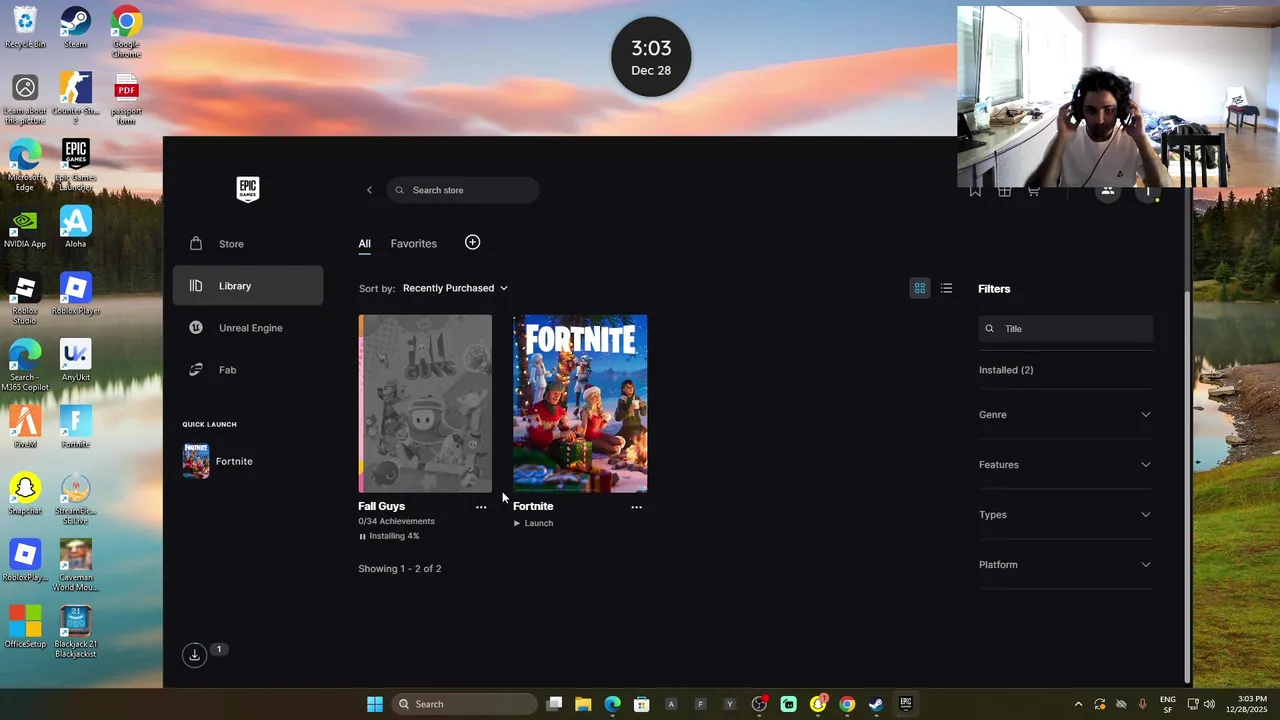The height and width of the screenshot is (720, 1280).
Task: Click the Fortnite cover thumbnail
Action: click(580, 404)
